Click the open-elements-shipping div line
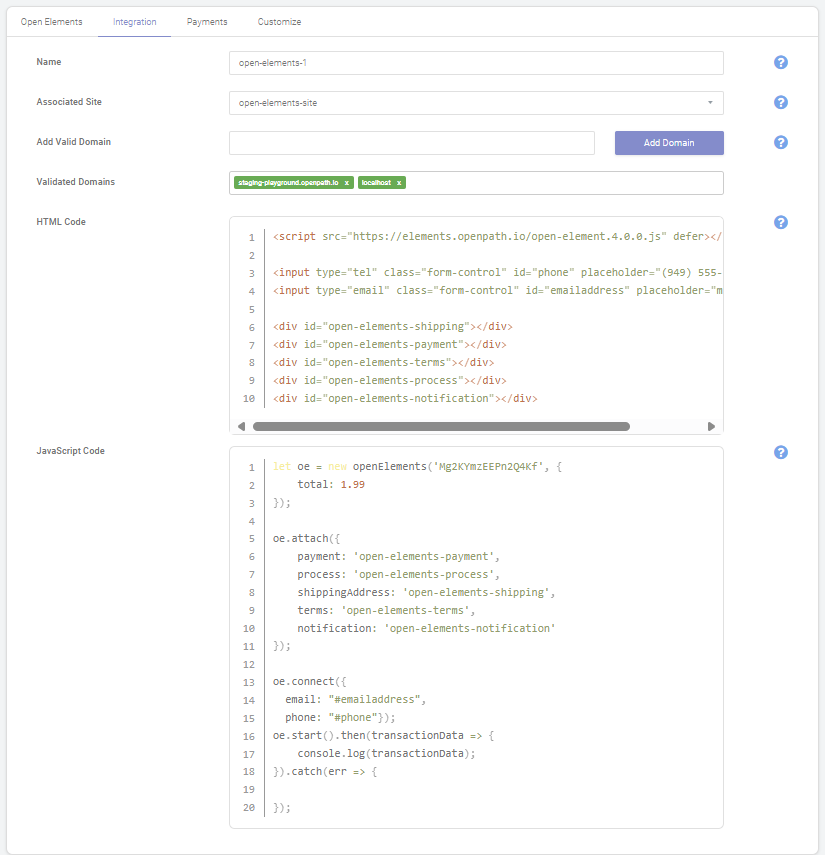Screen dimensions: 825x855 393,327
